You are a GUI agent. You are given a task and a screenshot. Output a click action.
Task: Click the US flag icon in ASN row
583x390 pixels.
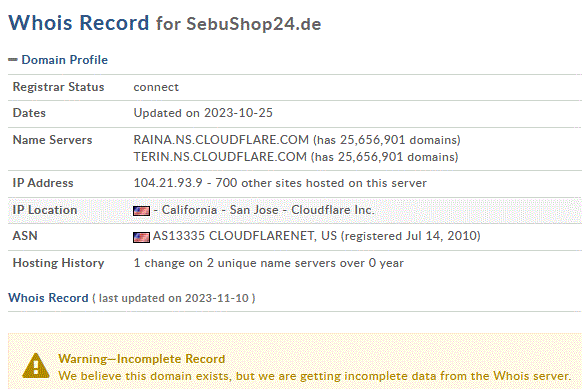click(x=141, y=237)
